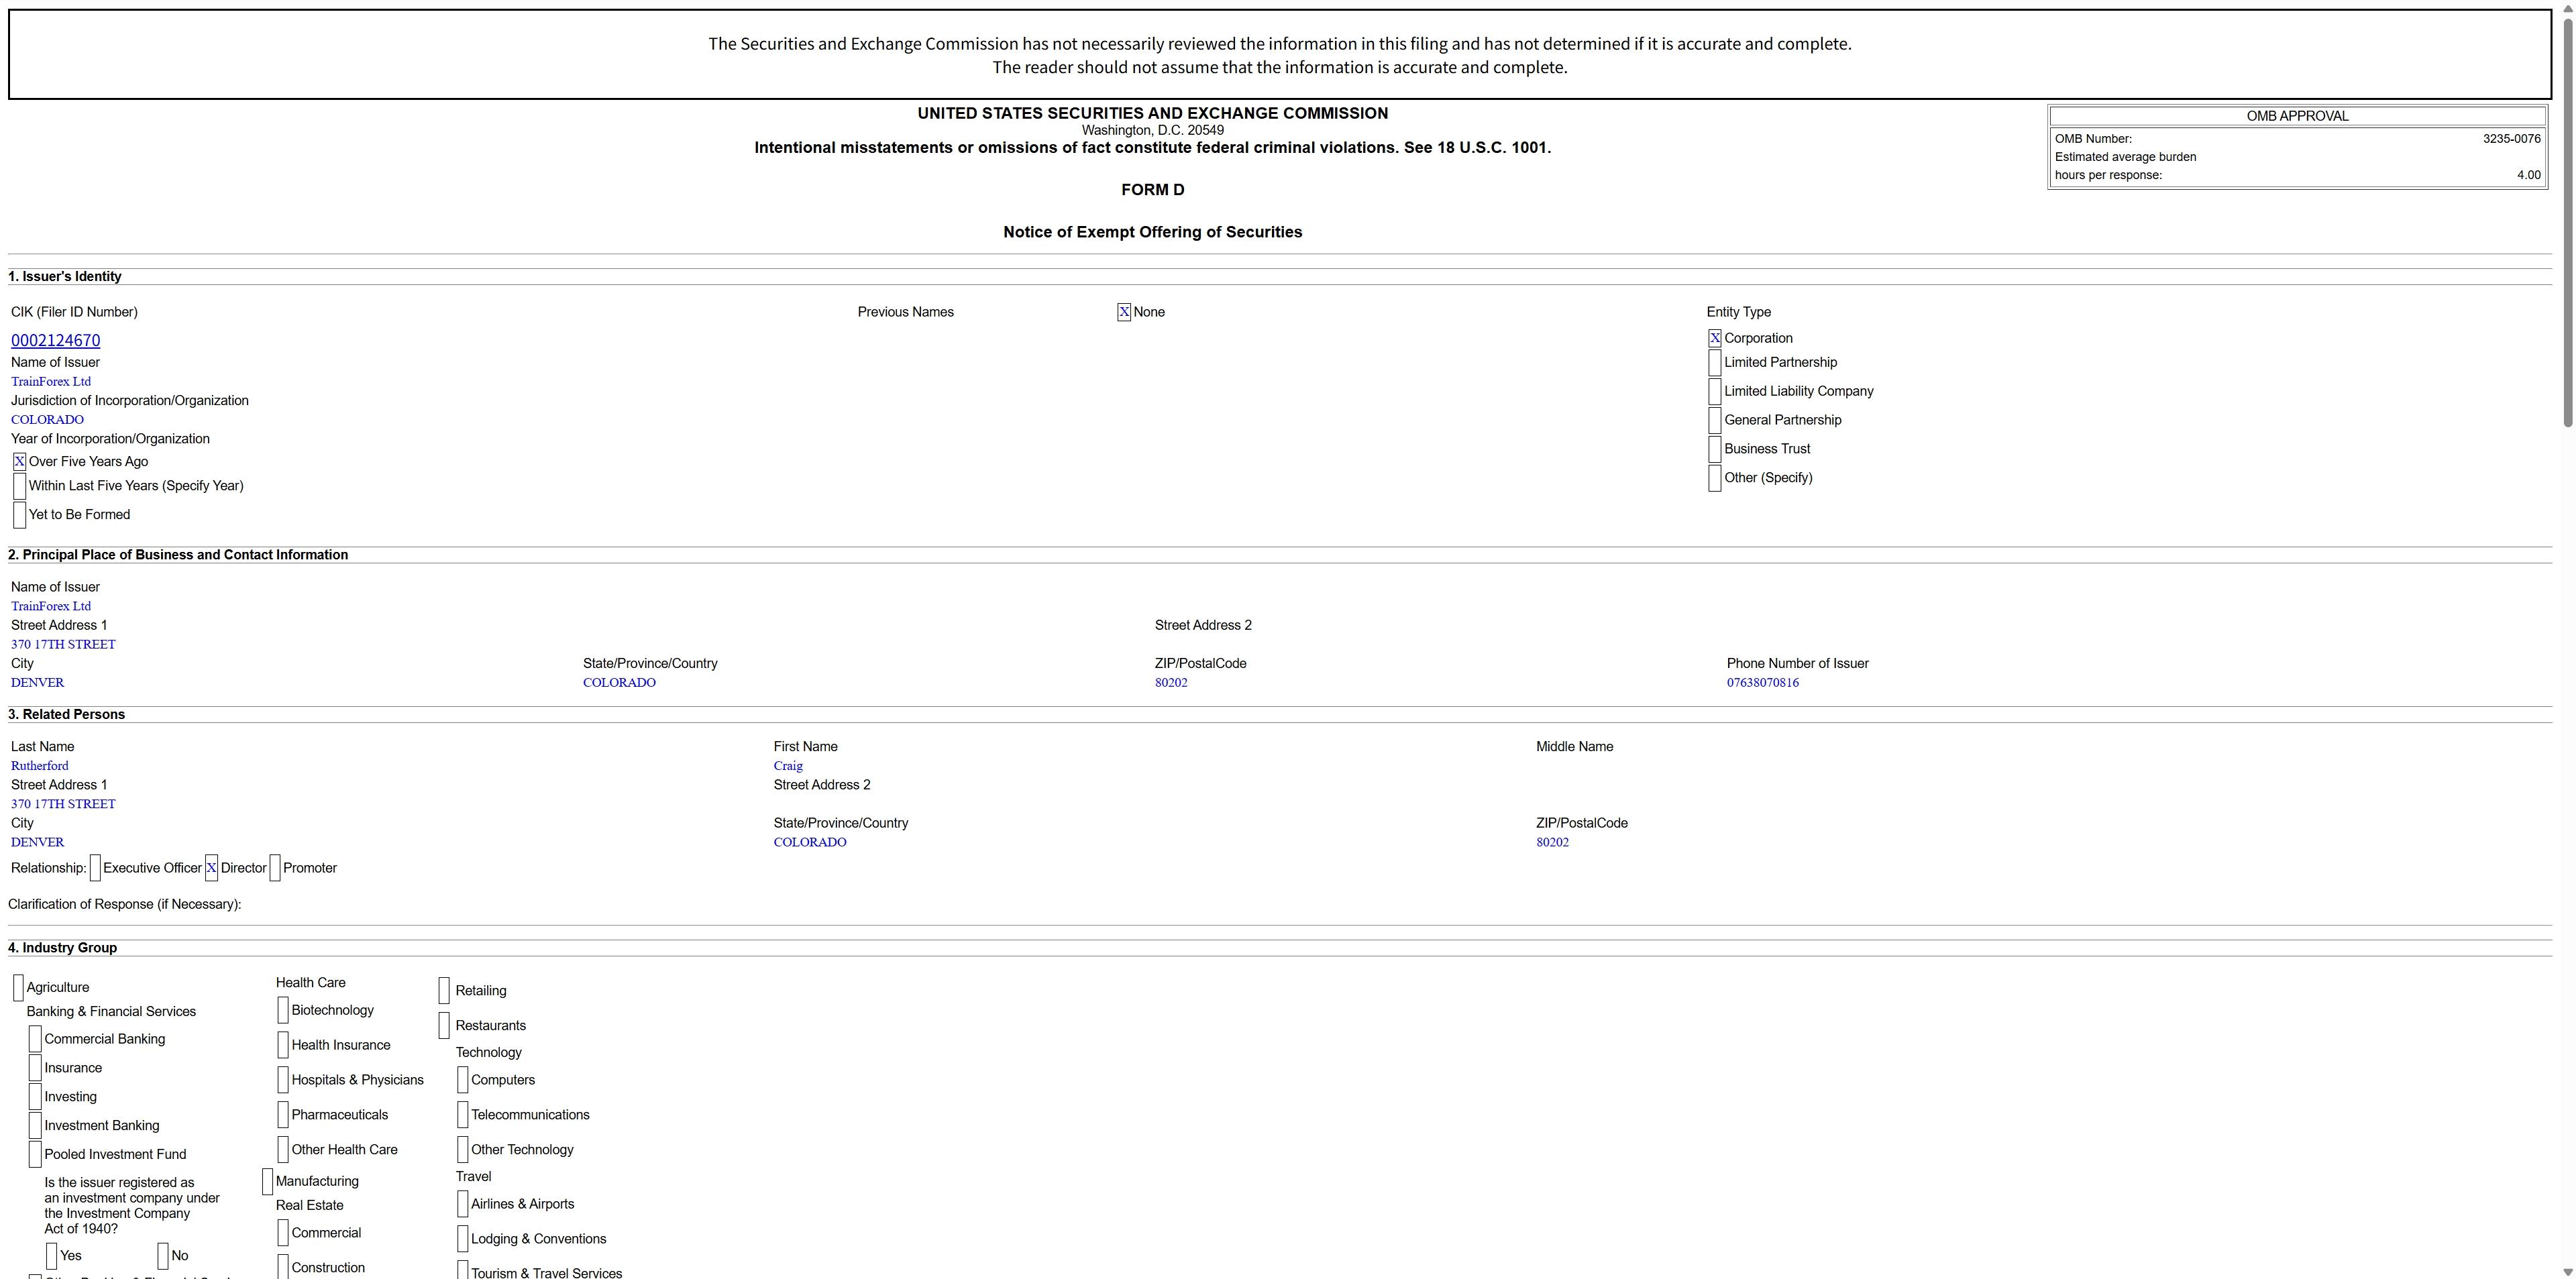This screenshot has width=2576, height=1279.
Task: Check the Commercial real estate box
Action: tap(283, 1233)
